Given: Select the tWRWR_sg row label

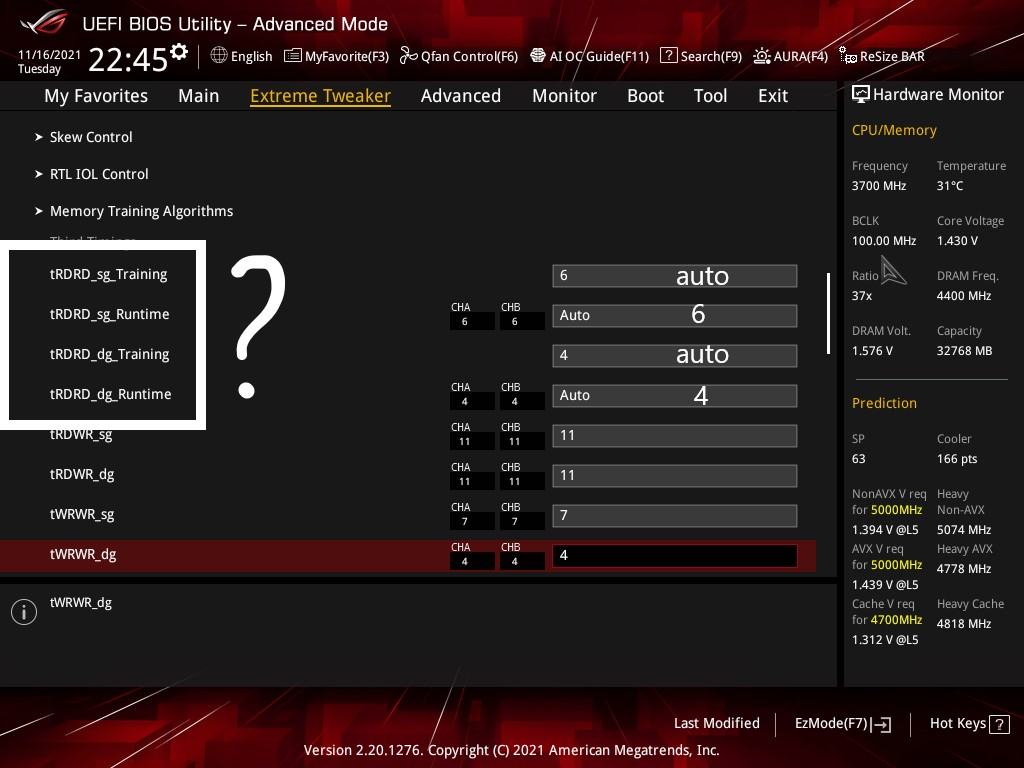Looking at the screenshot, I should click(82, 515).
